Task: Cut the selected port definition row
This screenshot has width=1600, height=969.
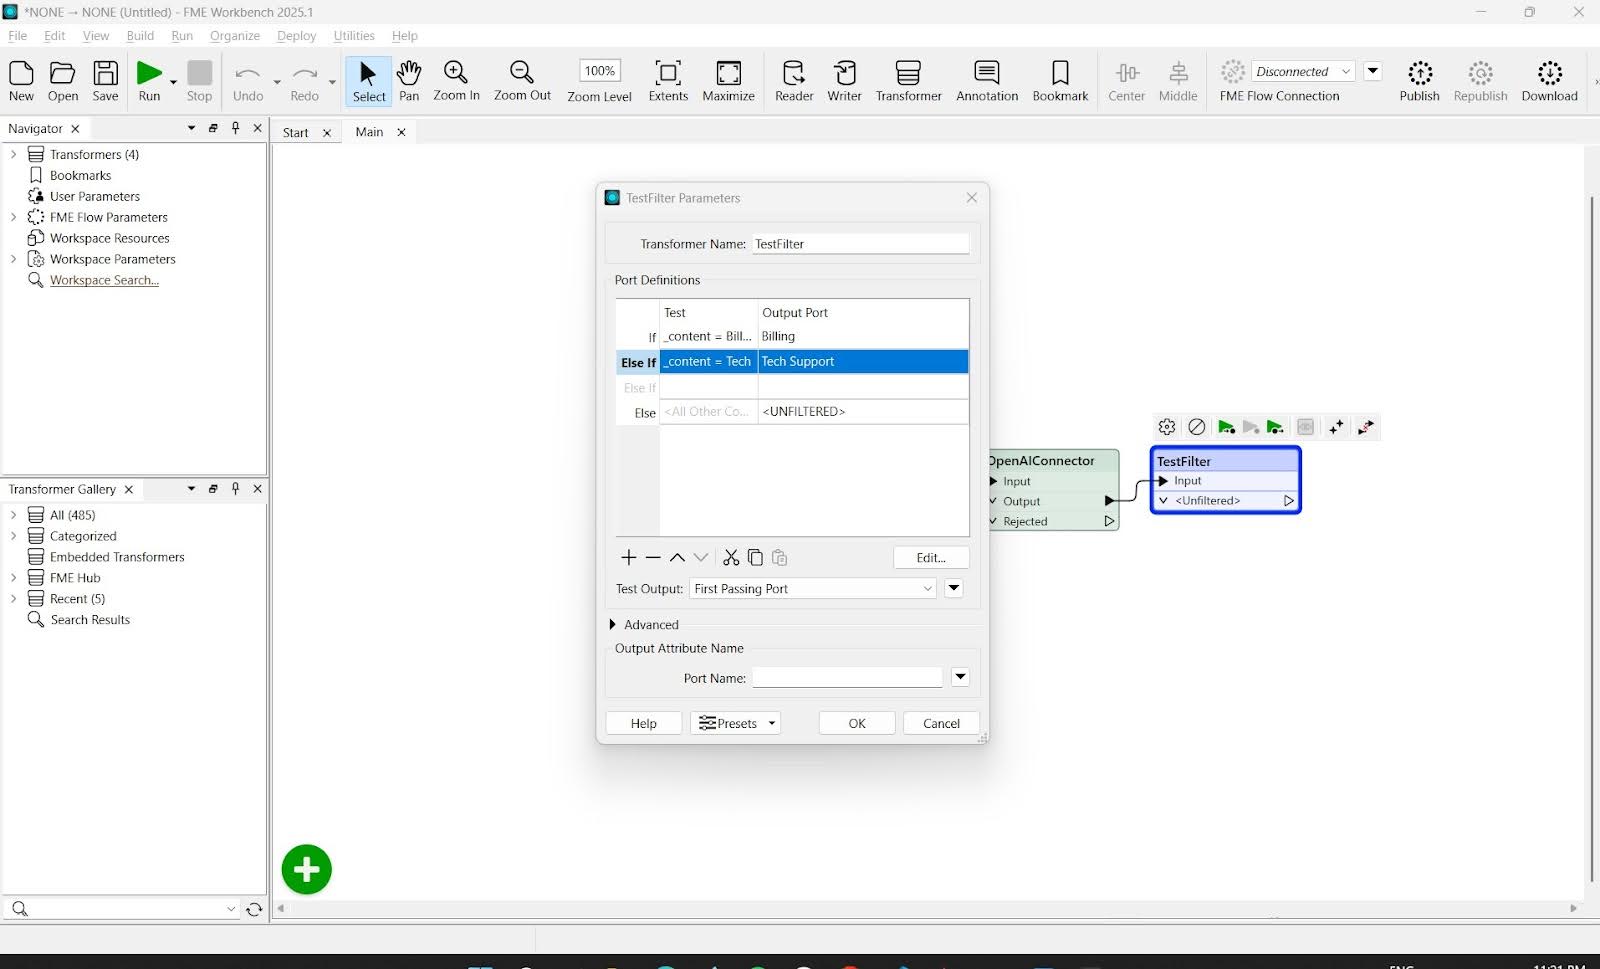Action: pos(731,558)
